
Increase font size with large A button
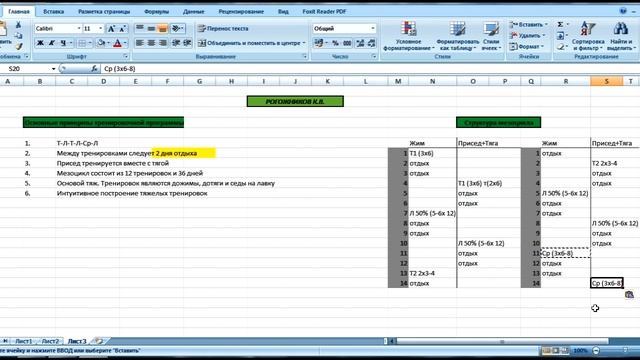(111, 29)
